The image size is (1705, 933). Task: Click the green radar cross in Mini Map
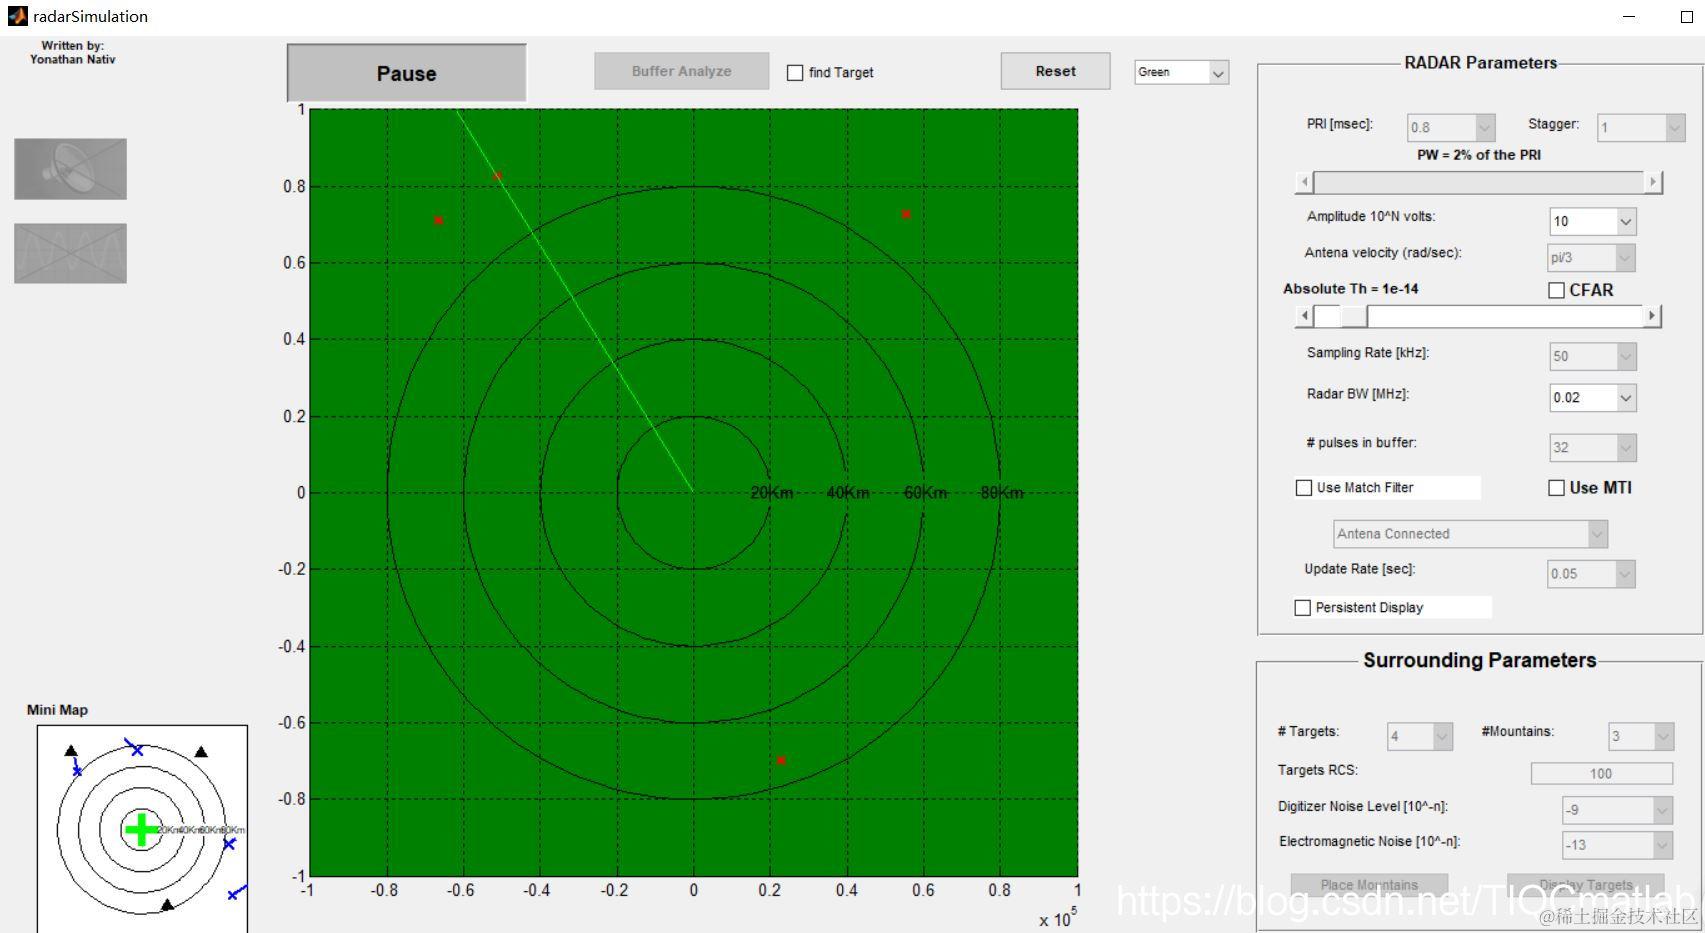pos(141,829)
